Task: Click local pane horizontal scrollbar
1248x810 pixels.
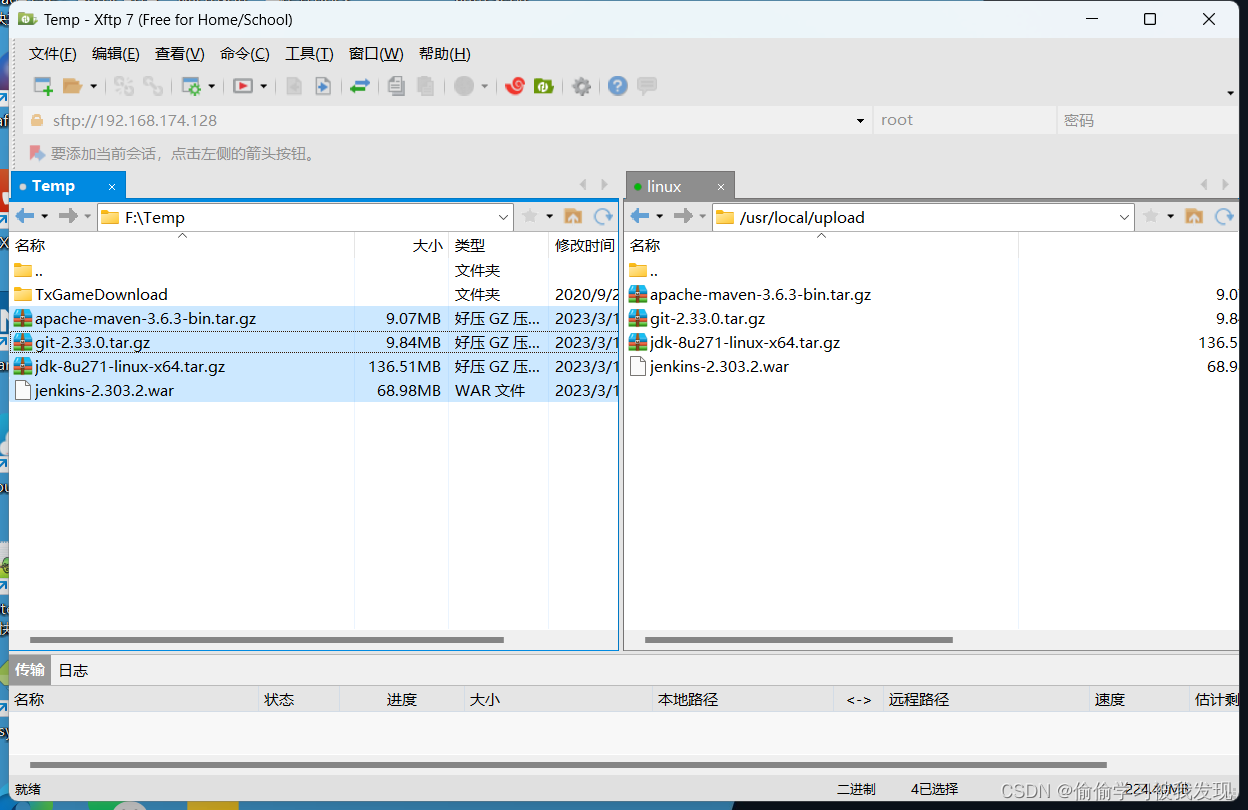Action: 267,640
